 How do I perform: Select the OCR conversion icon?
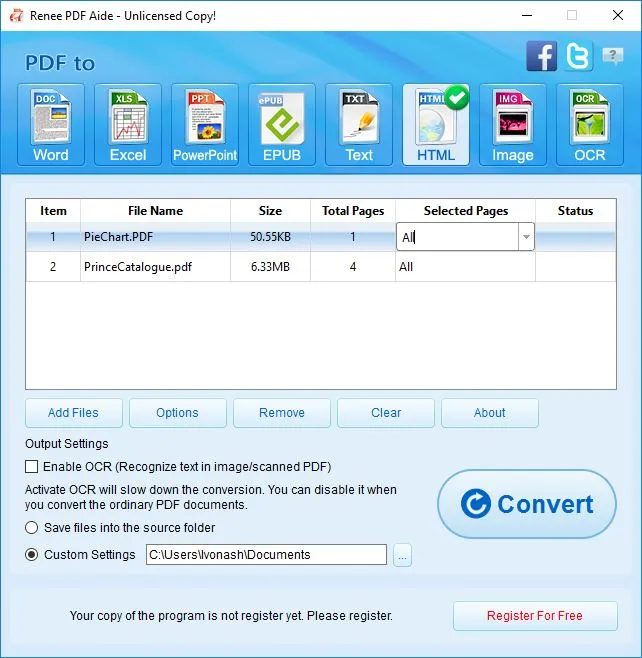590,125
